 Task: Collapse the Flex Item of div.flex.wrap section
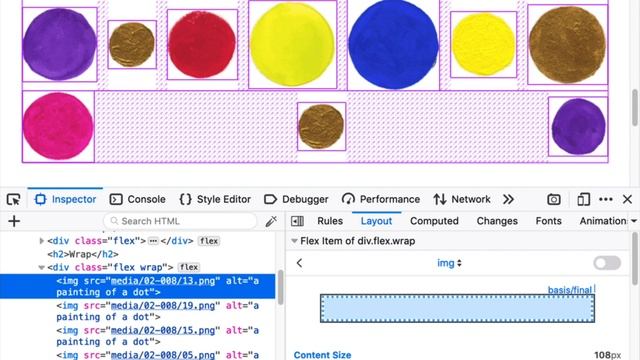point(294,241)
